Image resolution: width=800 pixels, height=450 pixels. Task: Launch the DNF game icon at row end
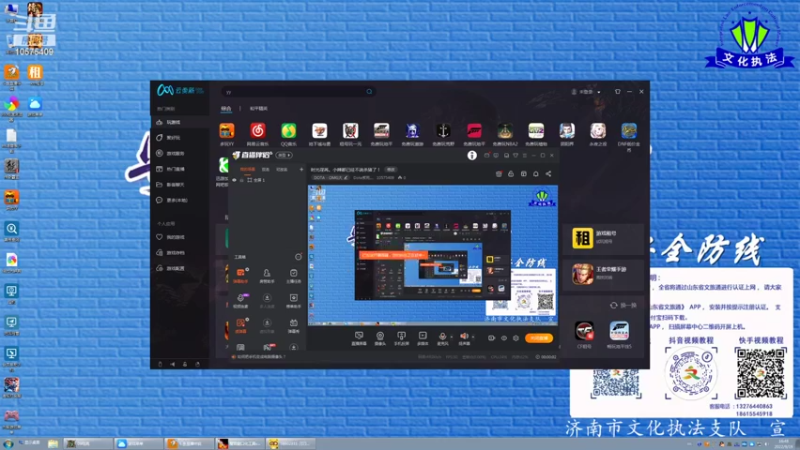629,131
